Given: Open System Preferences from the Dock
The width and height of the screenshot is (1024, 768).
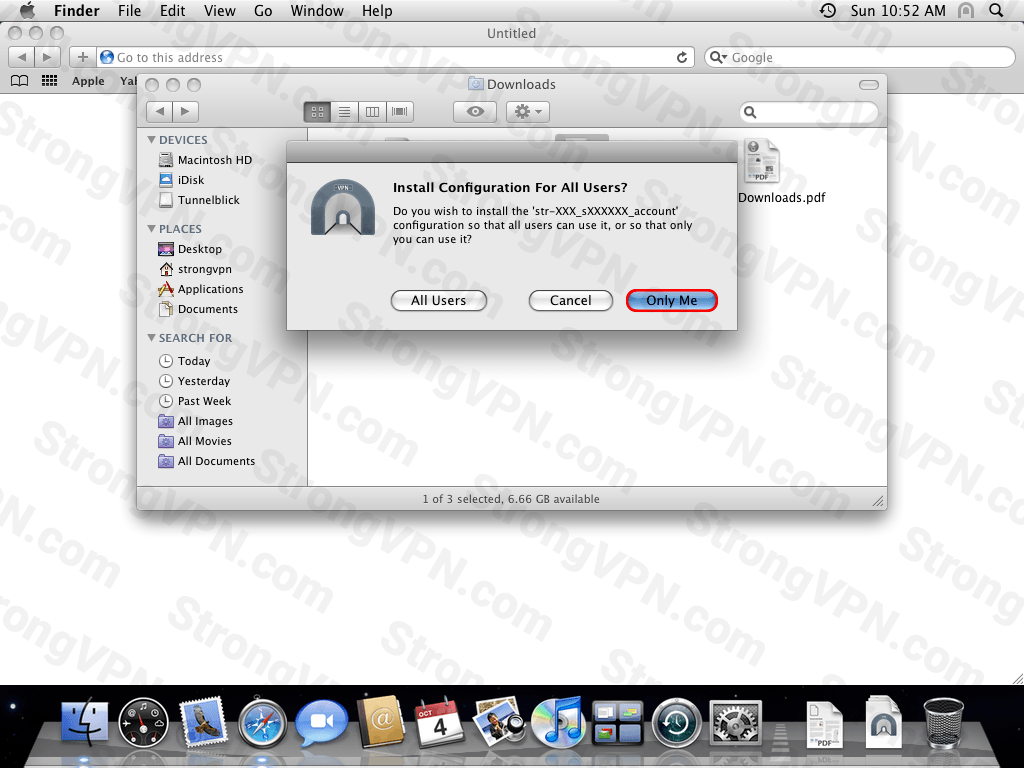Looking at the screenshot, I should pyautogui.click(x=735, y=723).
